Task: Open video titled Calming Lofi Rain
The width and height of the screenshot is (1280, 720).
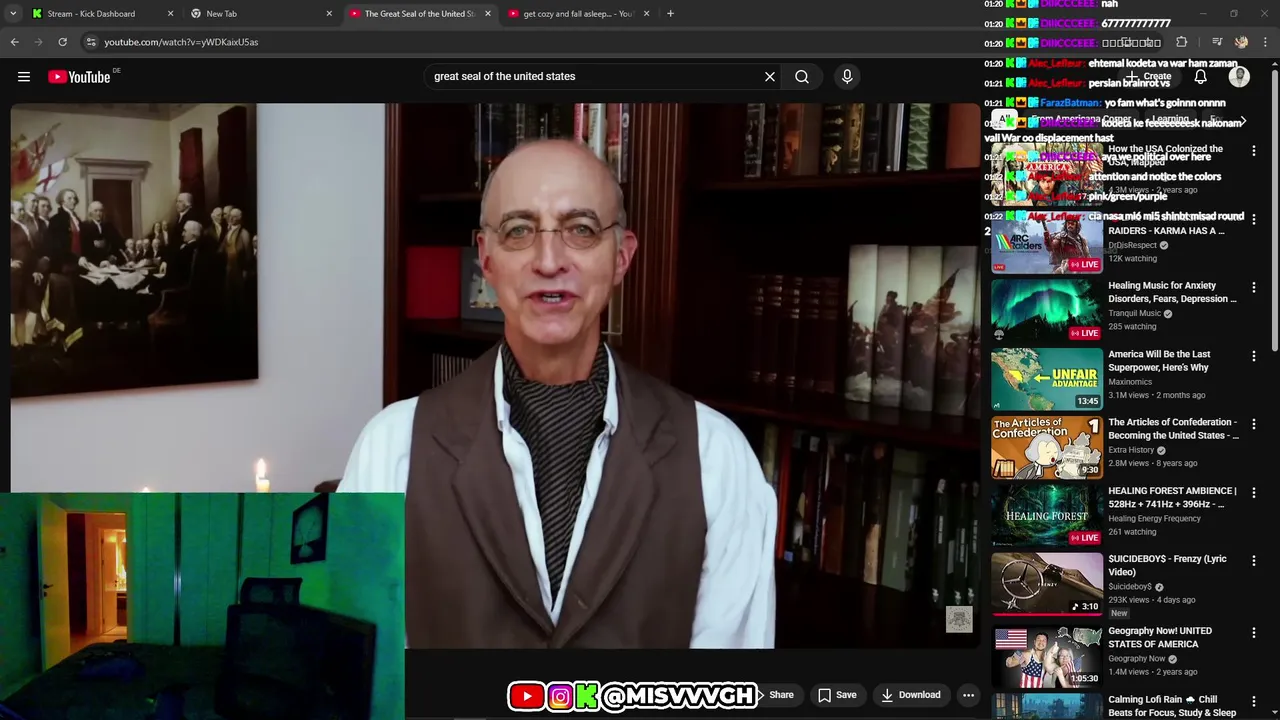Action: click(x=1172, y=706)
